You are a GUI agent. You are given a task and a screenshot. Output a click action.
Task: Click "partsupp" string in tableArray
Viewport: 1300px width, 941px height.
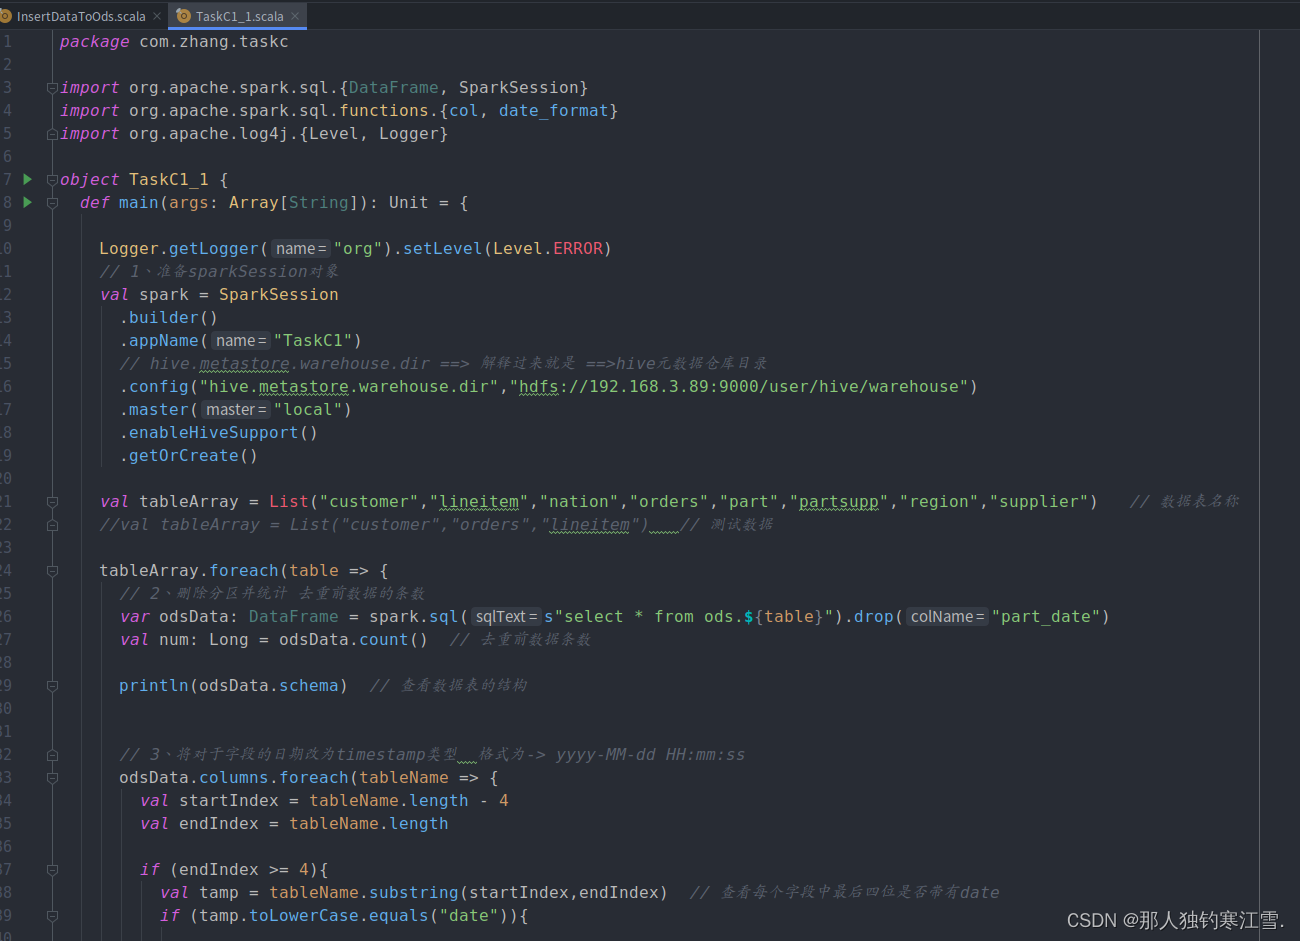pyautogui.click(x=839, y=502)
